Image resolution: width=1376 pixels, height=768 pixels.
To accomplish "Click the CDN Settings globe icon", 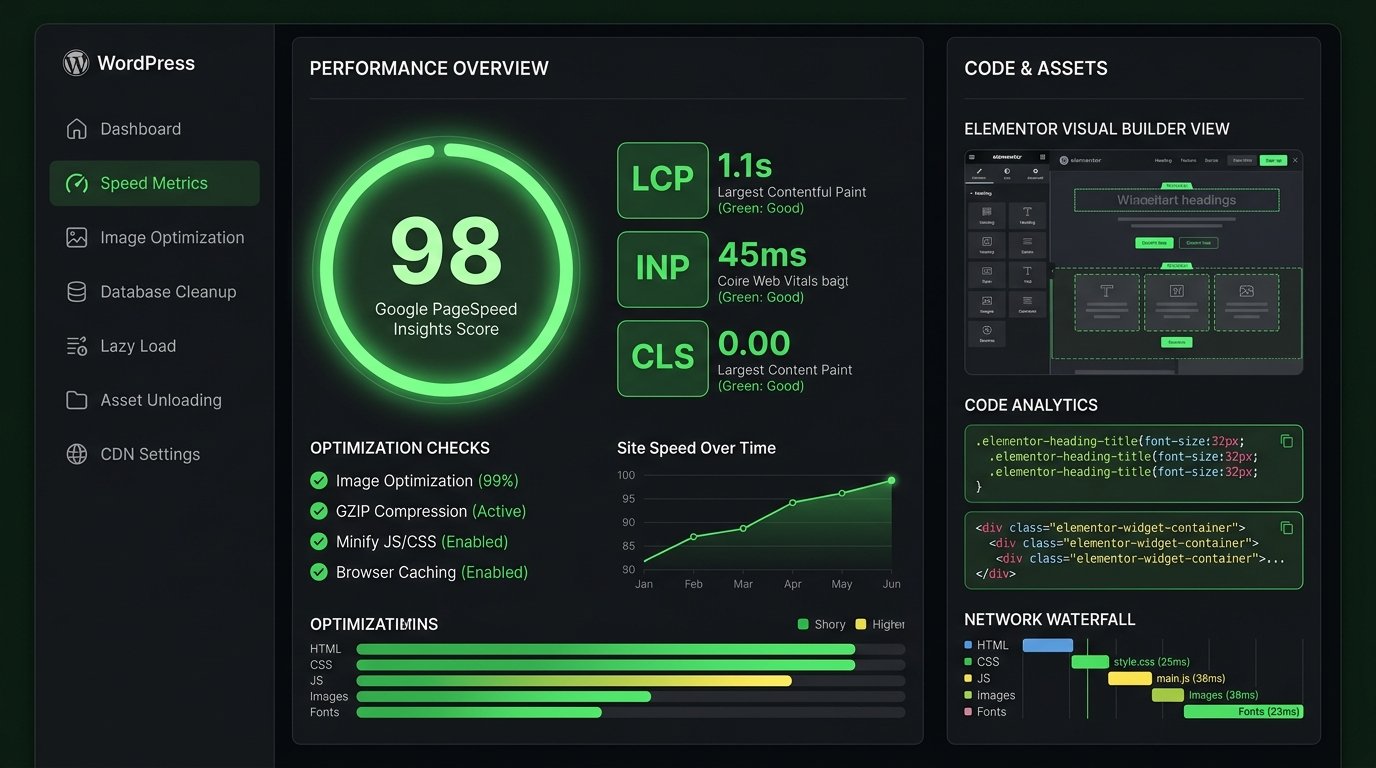I will [x=76, y=454].
